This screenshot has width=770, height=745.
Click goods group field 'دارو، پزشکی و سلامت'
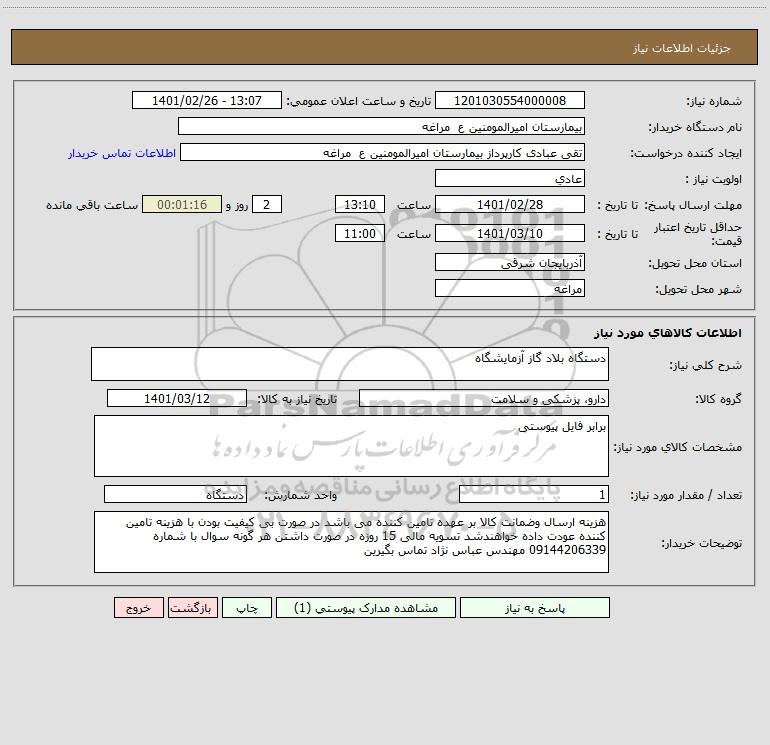484,398
